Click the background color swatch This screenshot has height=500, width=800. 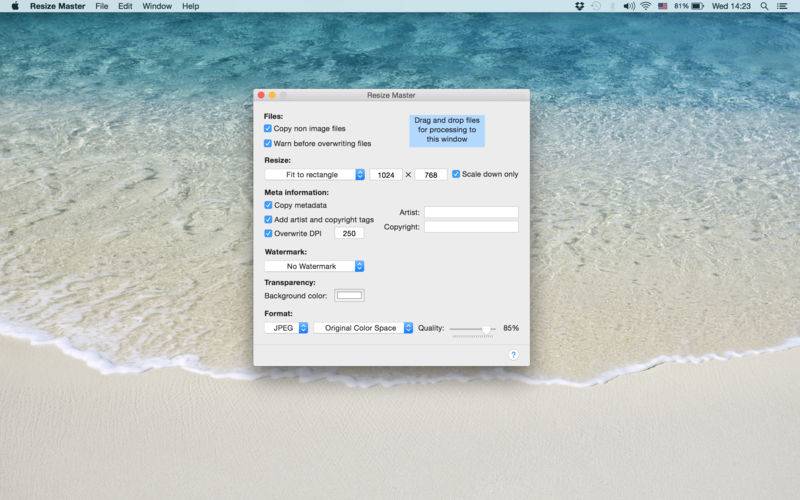point(349,295)
